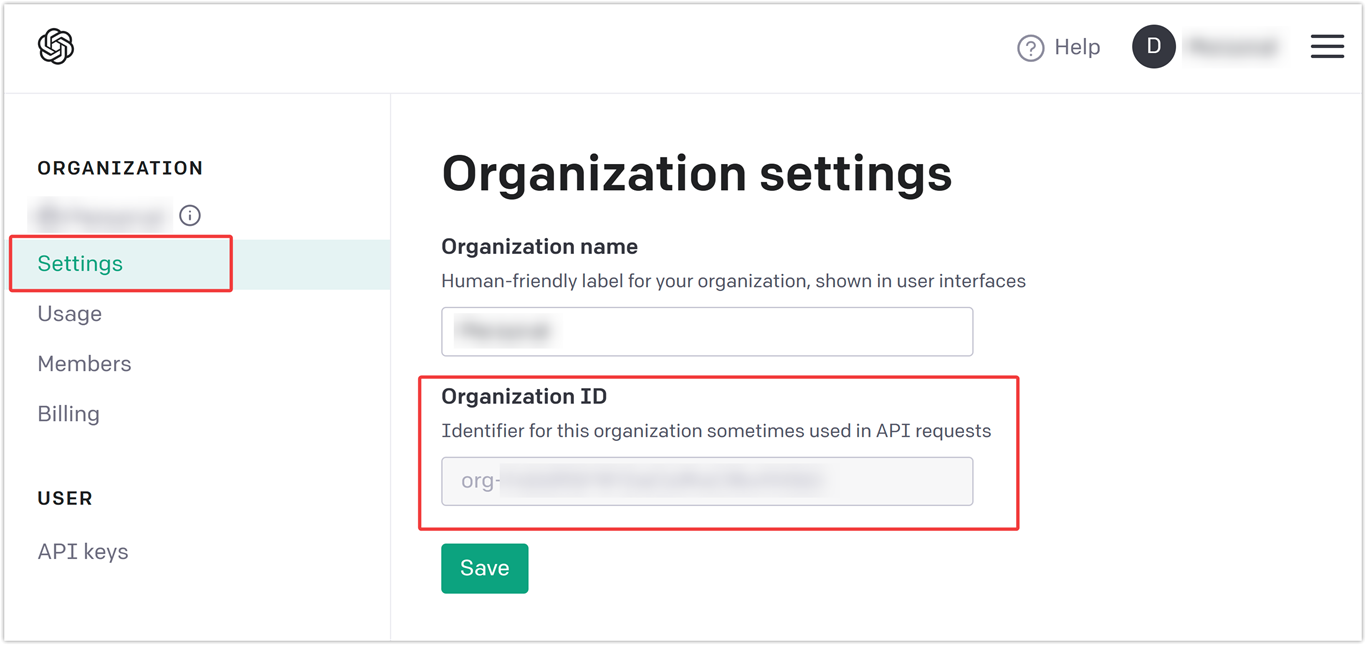
Task: Click the Organization ID field
Action: (x=707, y=481)
